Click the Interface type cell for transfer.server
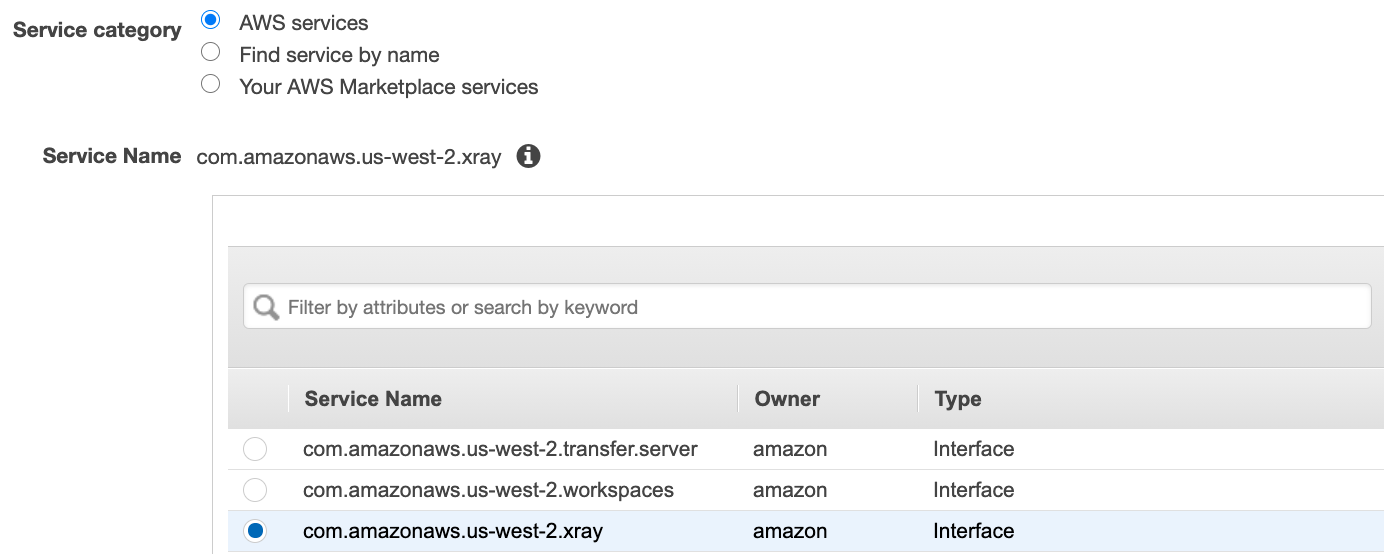The width and height of the screenshot is (1384, 554). 973,449
